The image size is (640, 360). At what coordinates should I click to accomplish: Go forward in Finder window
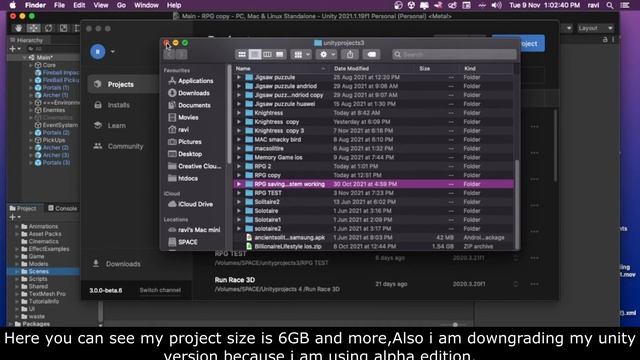coord(182,54)
